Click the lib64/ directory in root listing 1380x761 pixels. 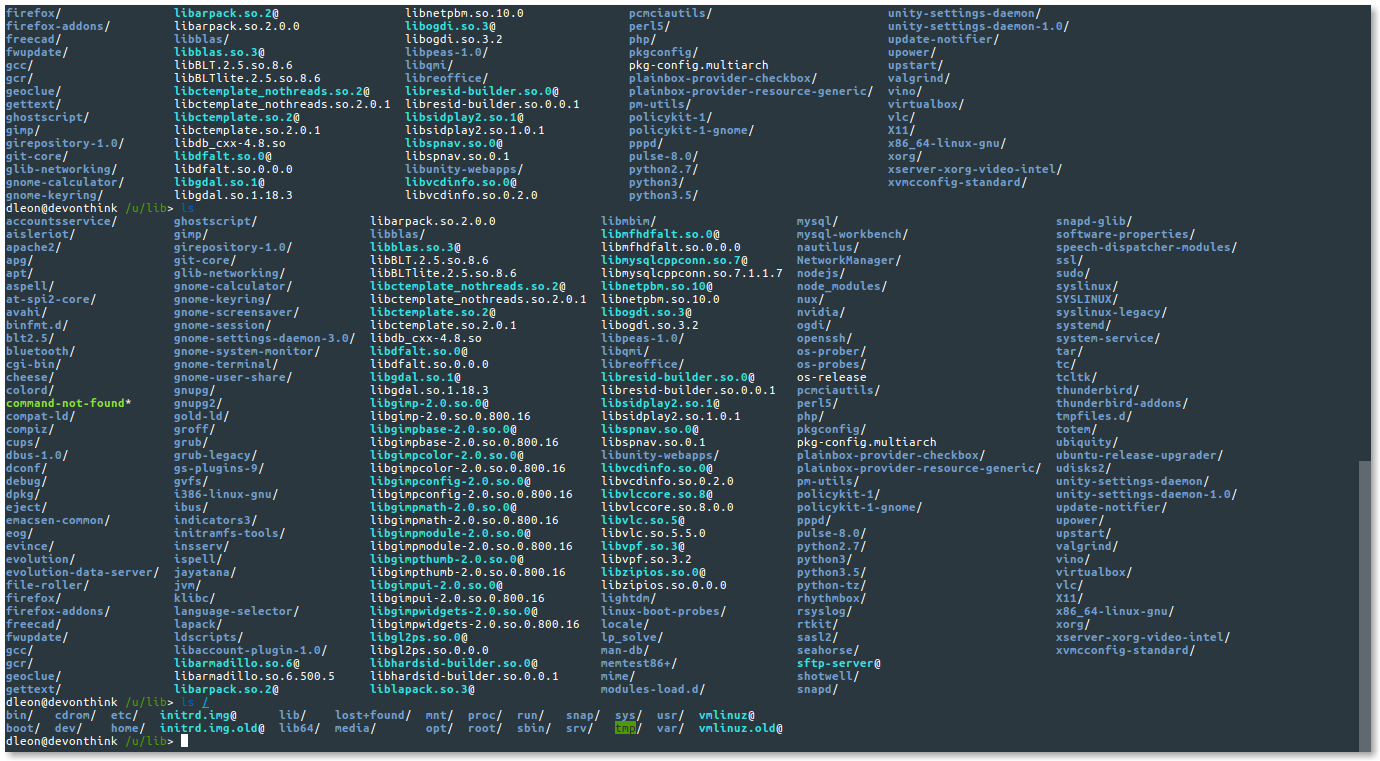(x=300, y=728)
